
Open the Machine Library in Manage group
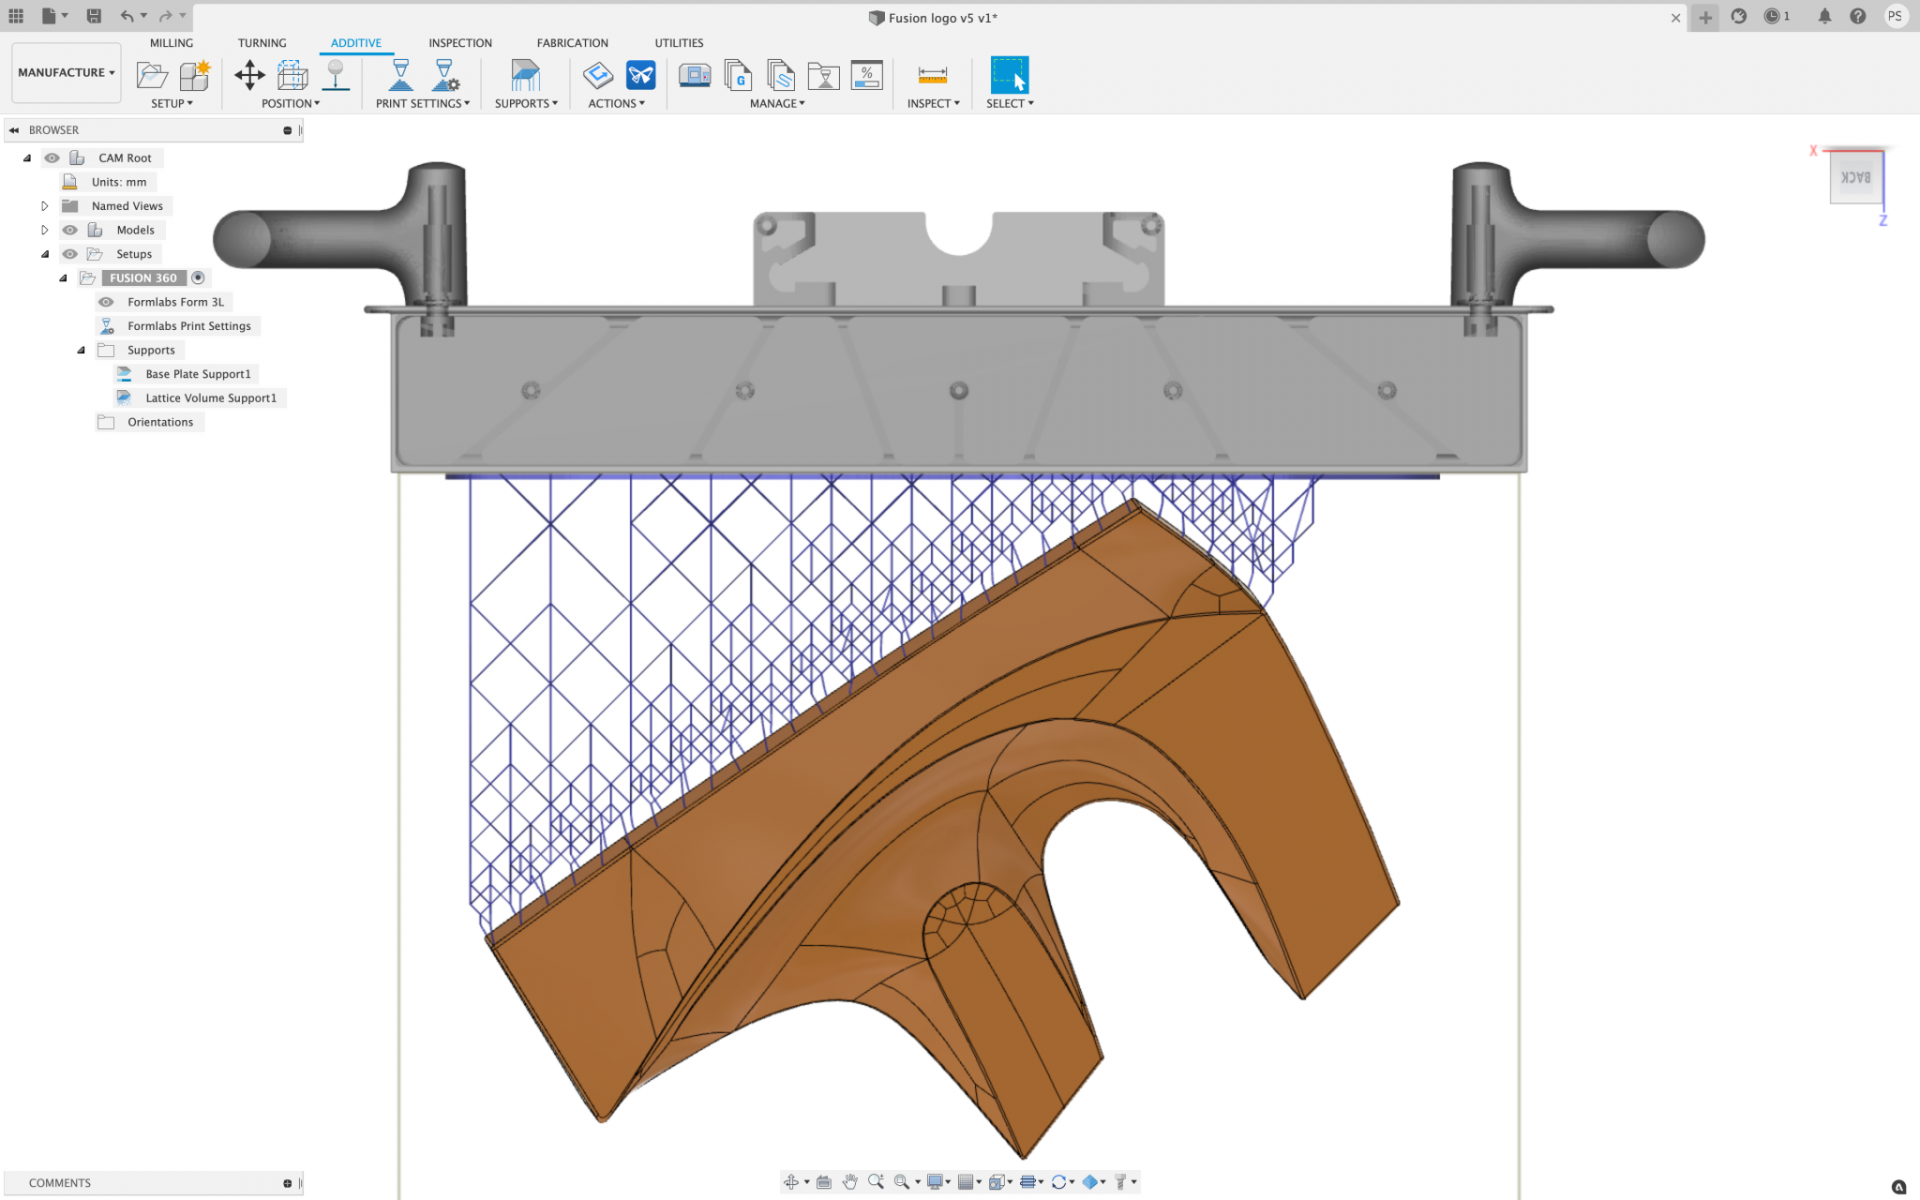(x=695, y=75)
